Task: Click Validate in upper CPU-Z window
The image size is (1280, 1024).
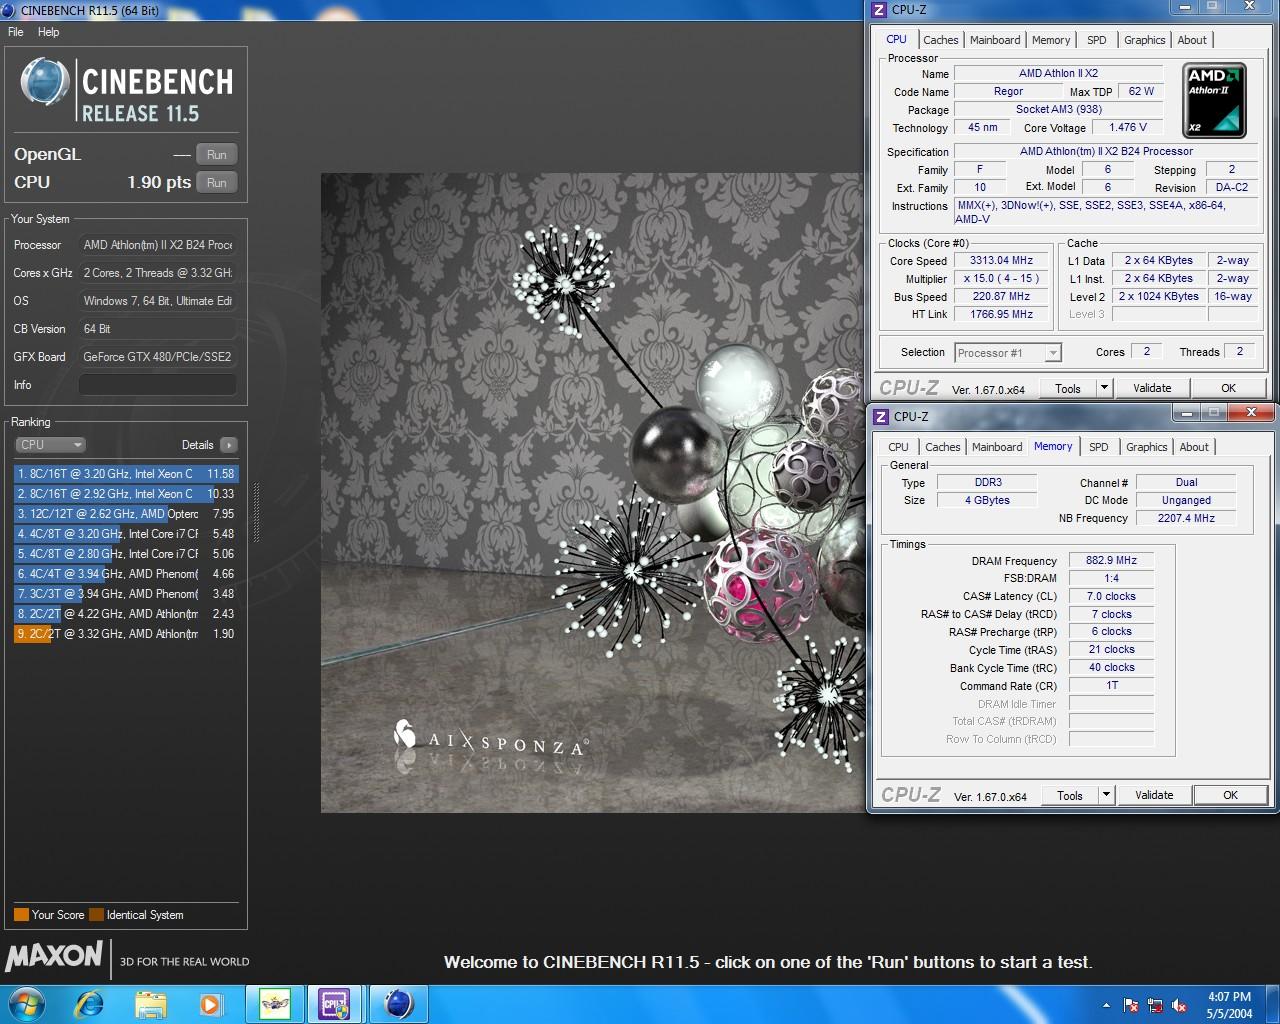Action: click(1152, 388)
